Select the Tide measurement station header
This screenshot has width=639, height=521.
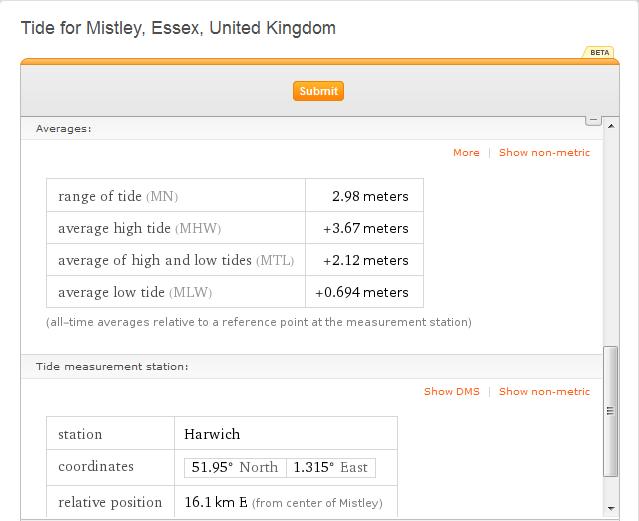click(x=112, y=367)
